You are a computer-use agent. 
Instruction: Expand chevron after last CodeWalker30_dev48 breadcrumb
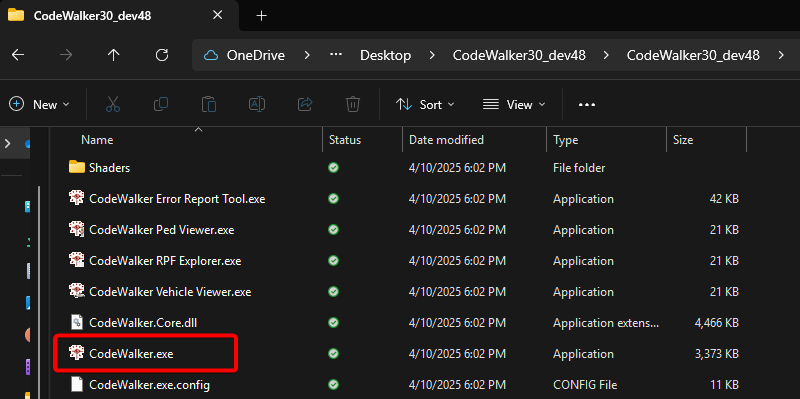[x=781, y=55]
